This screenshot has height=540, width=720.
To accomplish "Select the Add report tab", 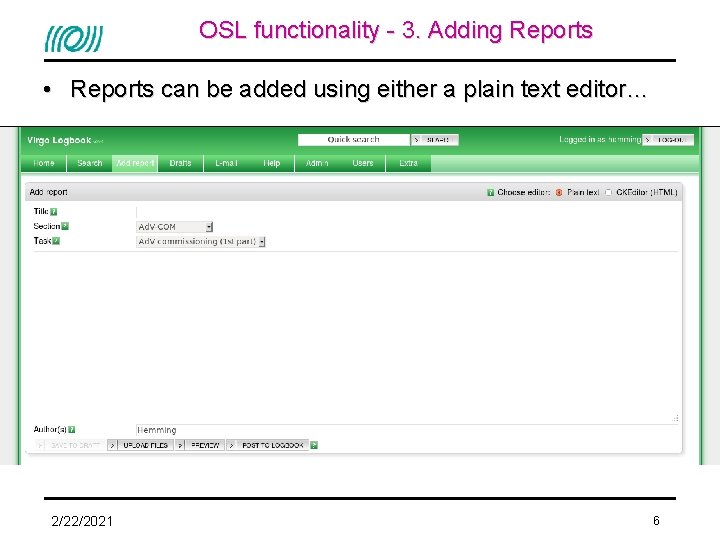I will point(135,163).
